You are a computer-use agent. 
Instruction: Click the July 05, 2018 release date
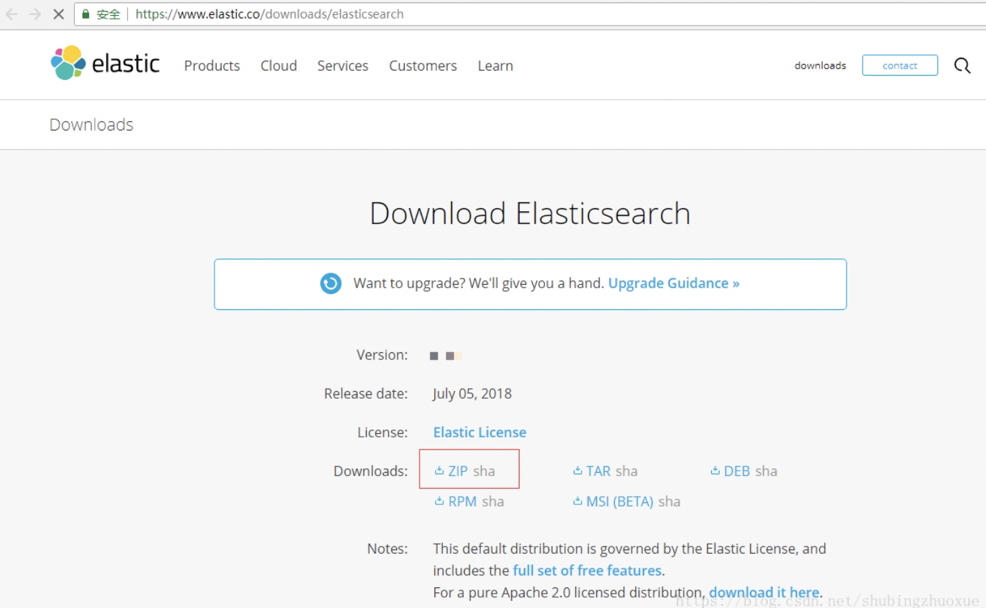tap(472, 394)
